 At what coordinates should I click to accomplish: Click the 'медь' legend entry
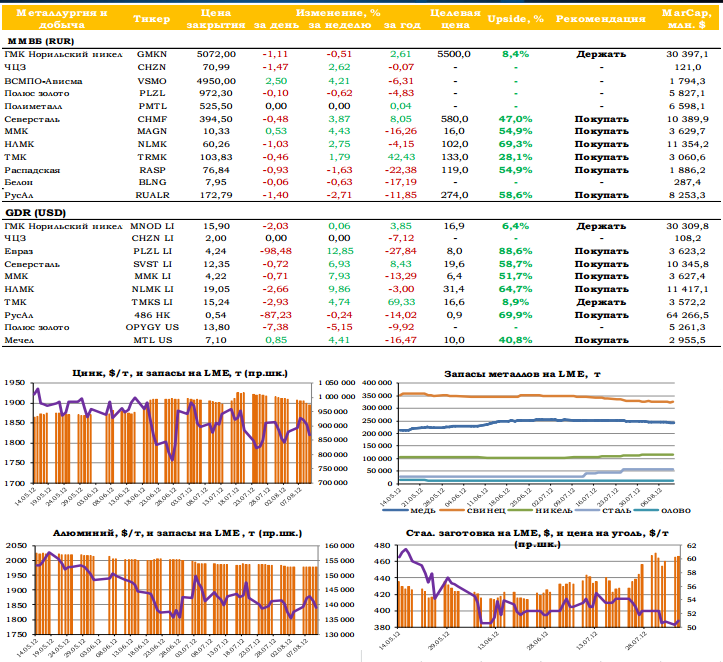409,510
